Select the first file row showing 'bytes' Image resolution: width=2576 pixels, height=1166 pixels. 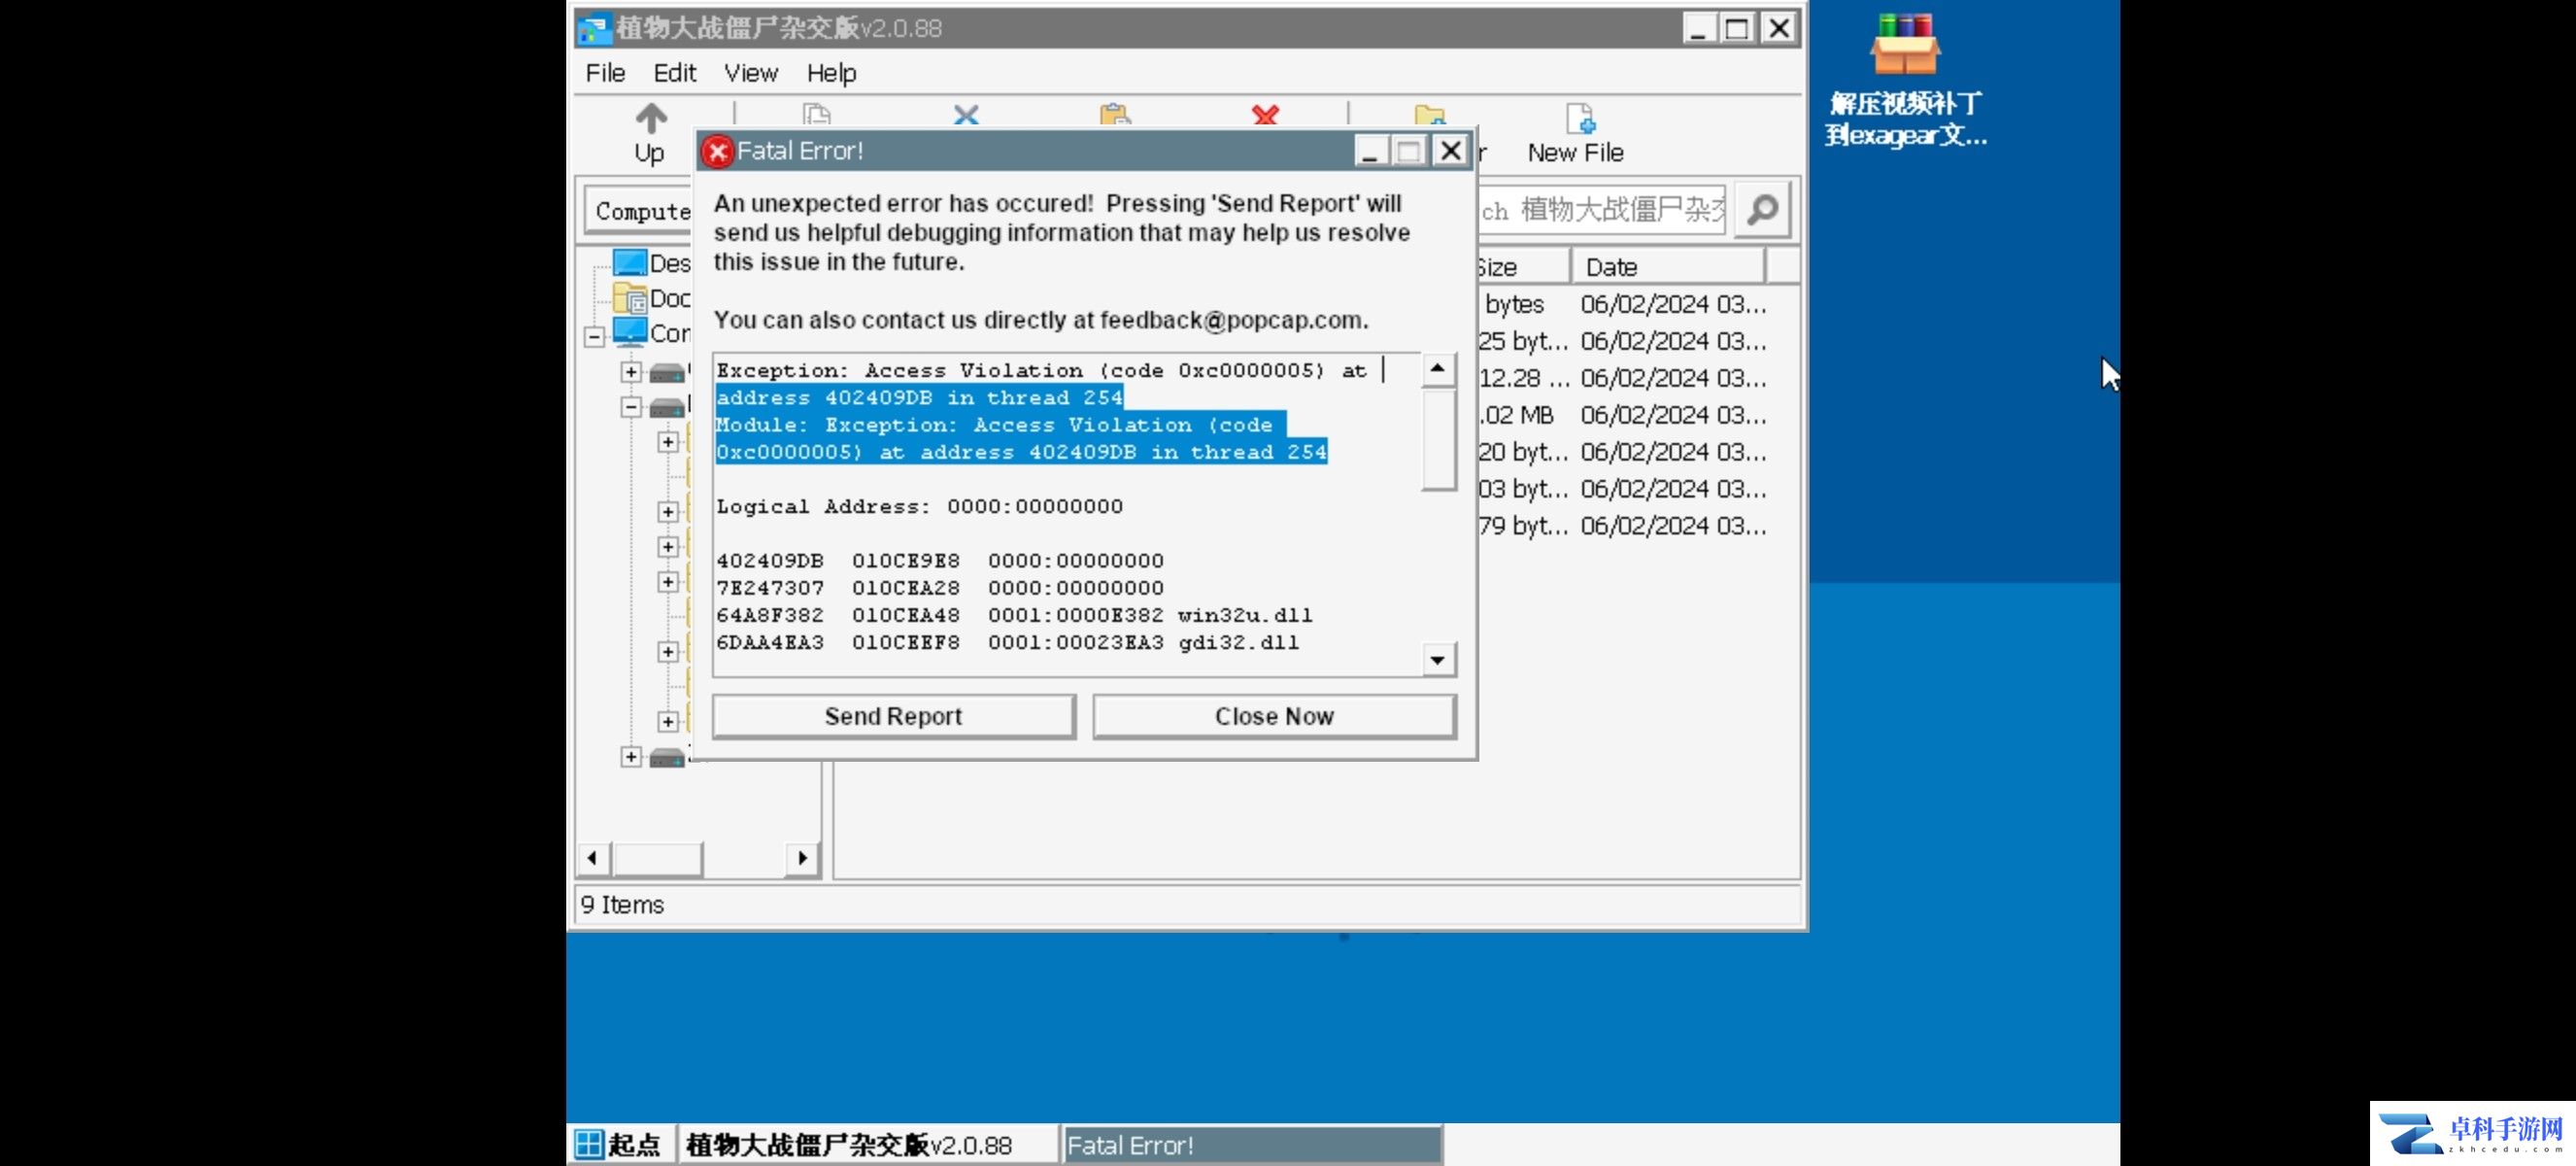click(1622, 304)
